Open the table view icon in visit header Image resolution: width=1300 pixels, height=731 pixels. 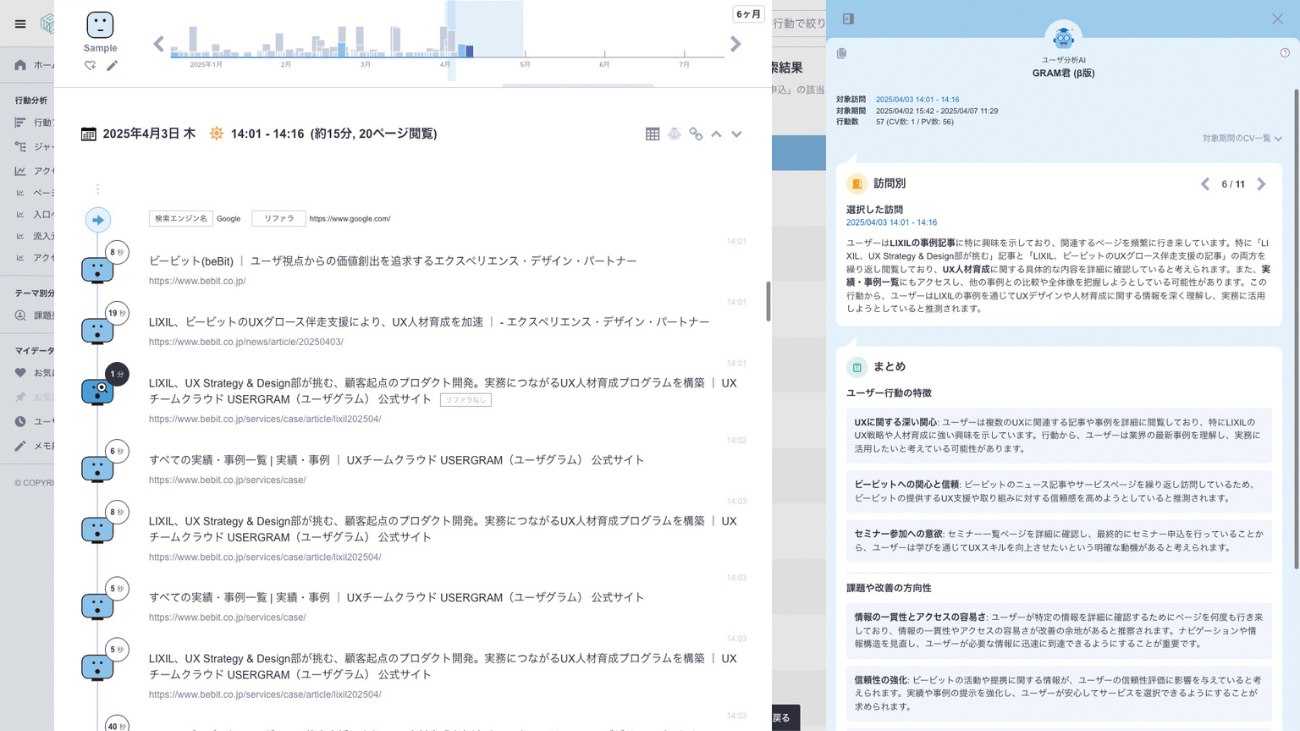point(652,134)
